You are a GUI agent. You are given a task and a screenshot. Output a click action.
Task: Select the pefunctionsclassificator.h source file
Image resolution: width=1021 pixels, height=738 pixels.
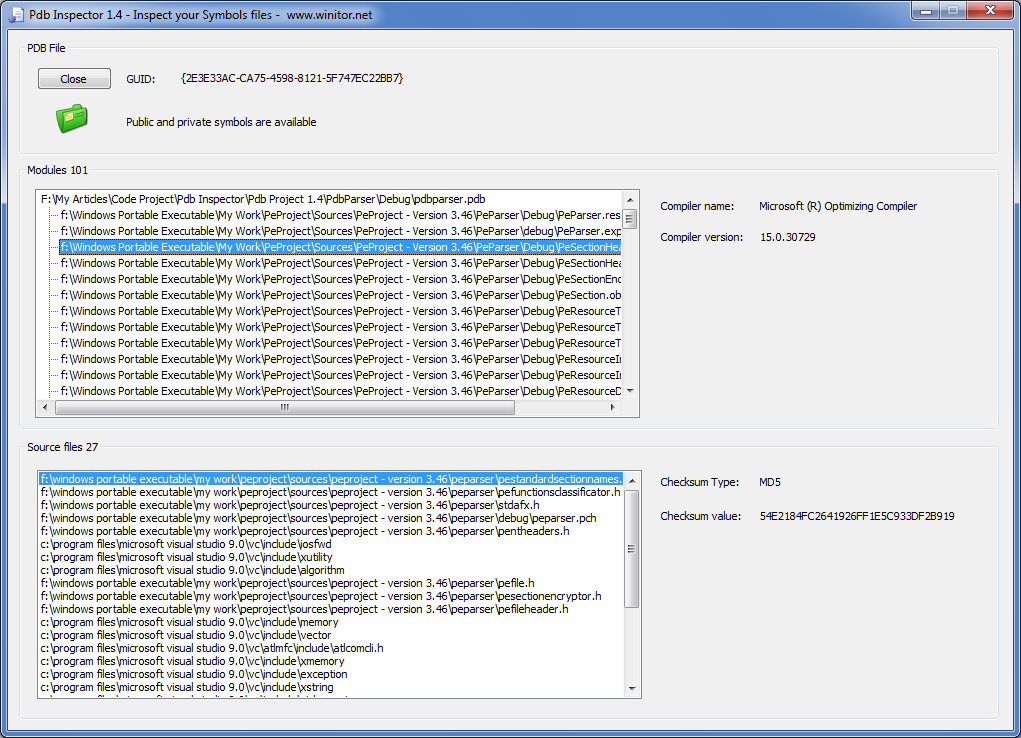pos(331,492)
